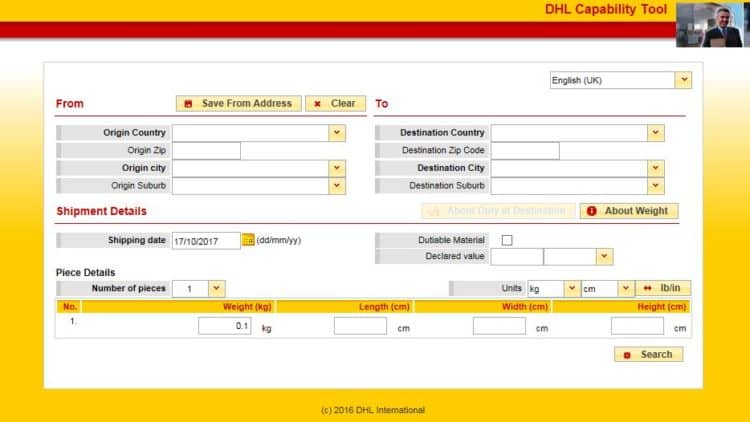Open the kg weight units dropdown
This screenshot has width=750, height=422.
tap(572, 288)
